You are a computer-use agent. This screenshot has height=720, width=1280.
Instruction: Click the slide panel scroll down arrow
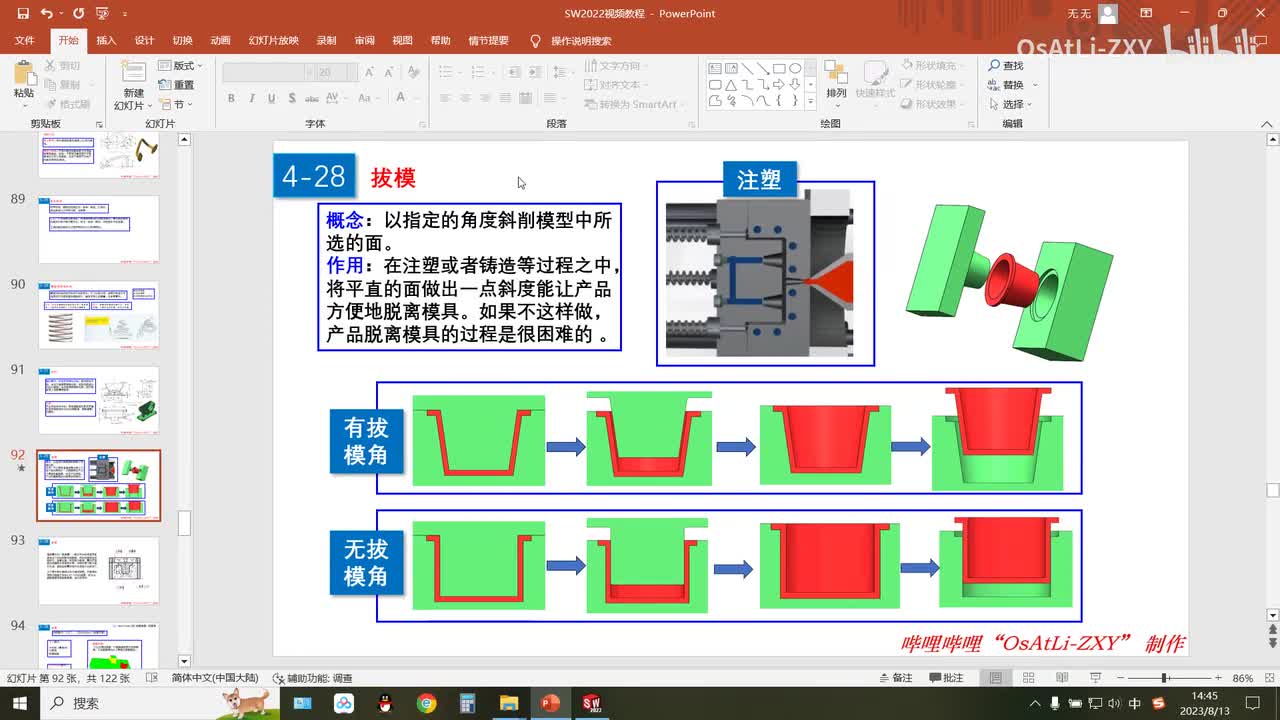184,661
